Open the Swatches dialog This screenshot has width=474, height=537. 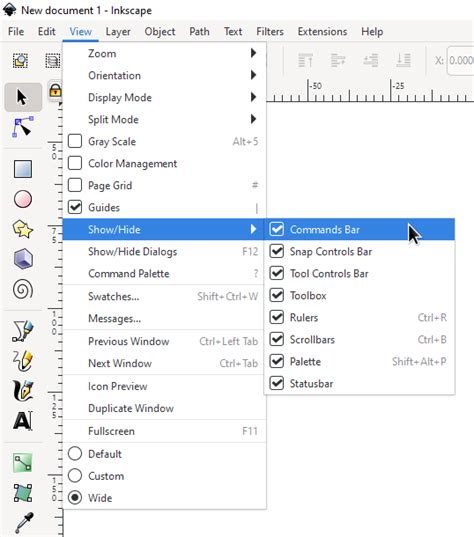(164, 296)
